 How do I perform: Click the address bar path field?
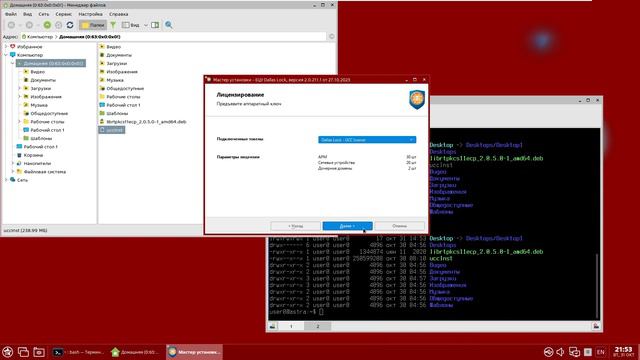173,37
